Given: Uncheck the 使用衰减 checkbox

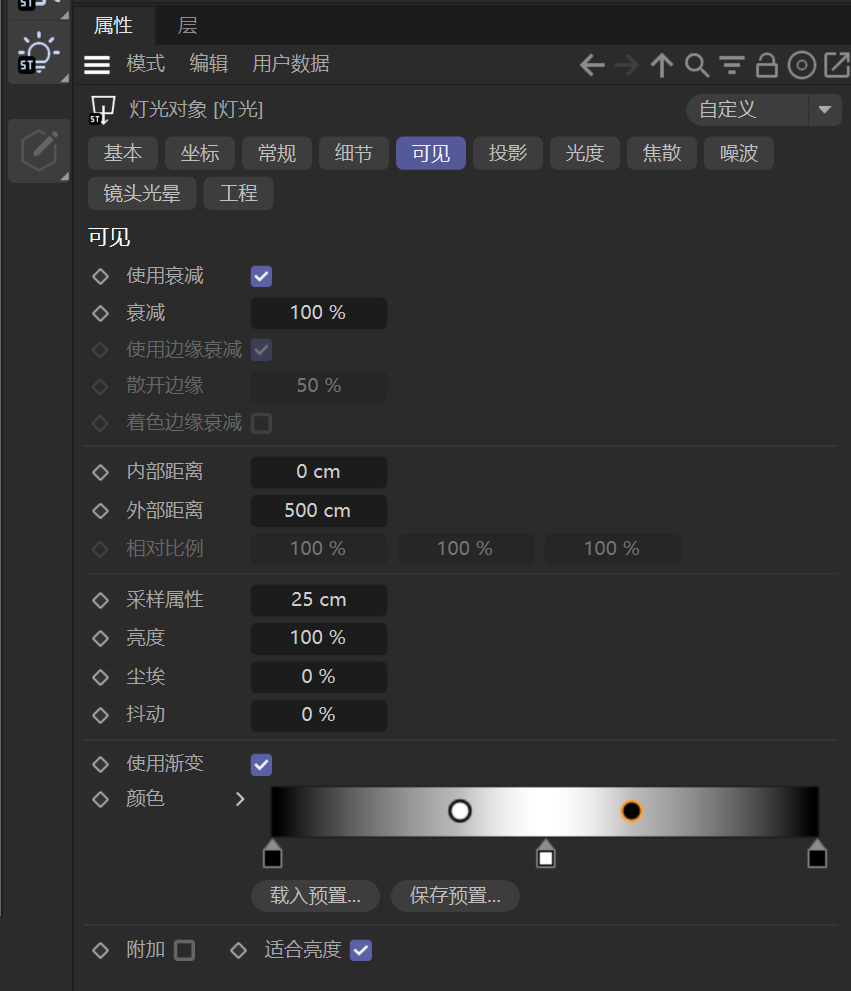Looking at the screenshot, I should click(261, 277).
